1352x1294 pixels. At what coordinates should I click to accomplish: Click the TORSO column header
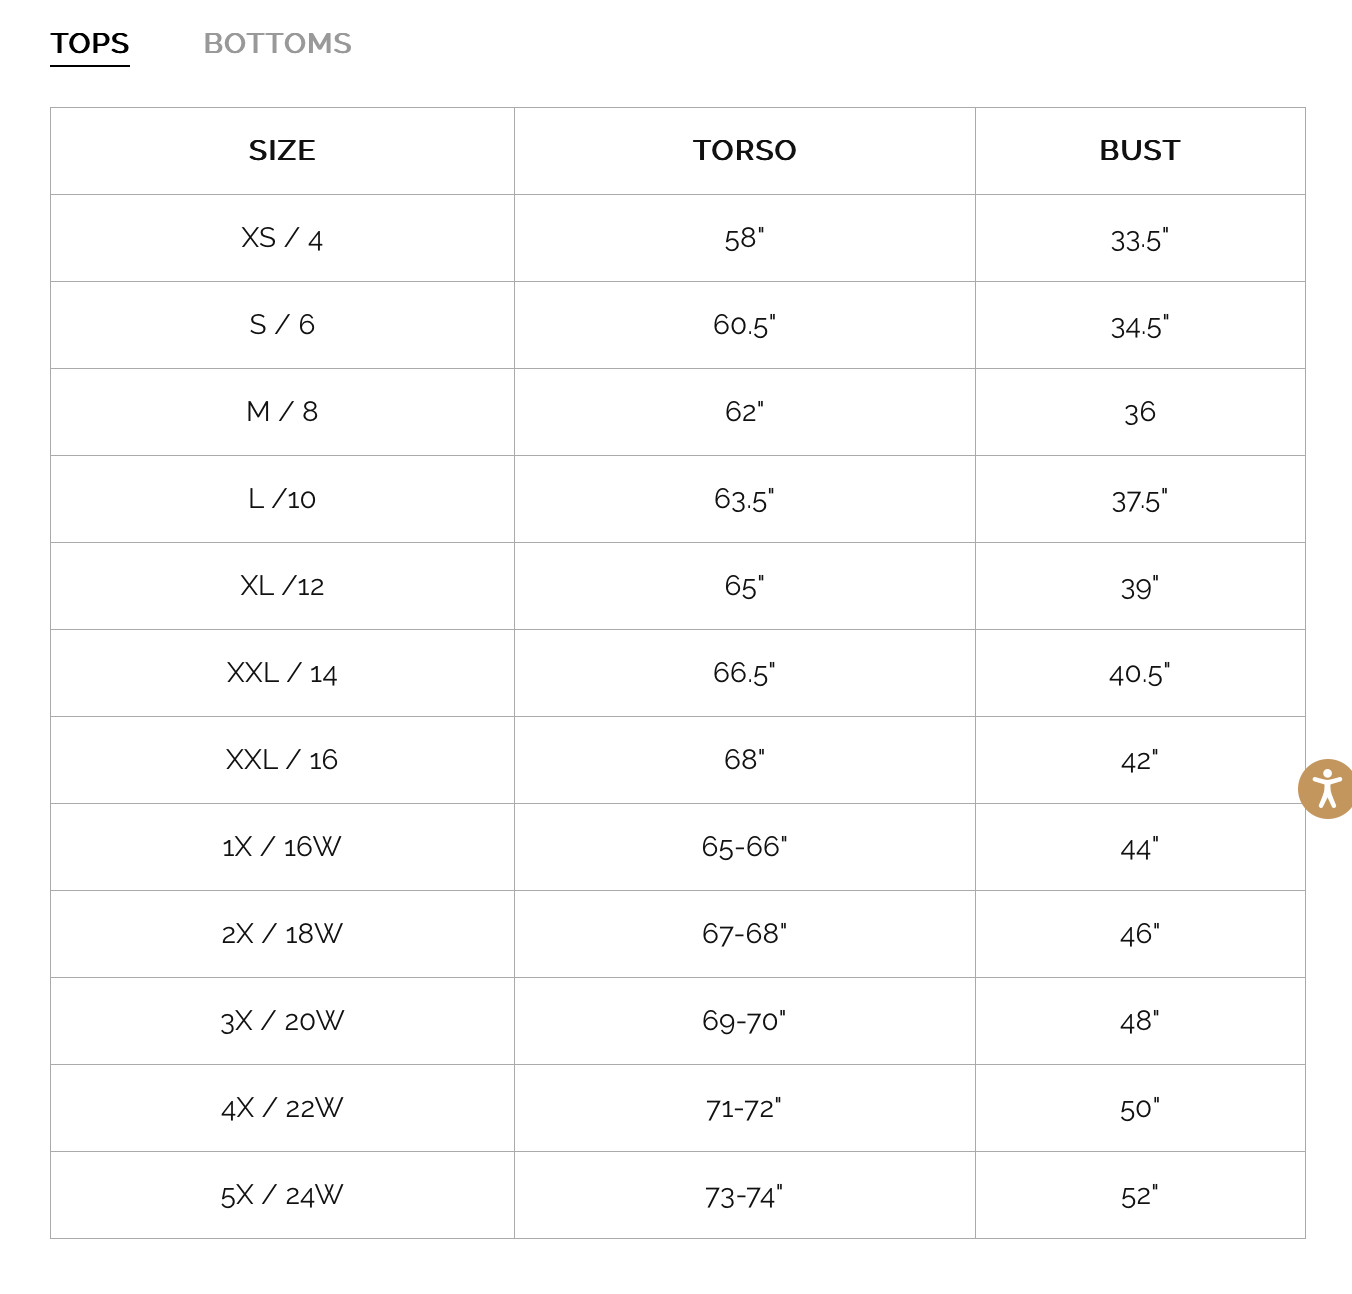point(744,151)
